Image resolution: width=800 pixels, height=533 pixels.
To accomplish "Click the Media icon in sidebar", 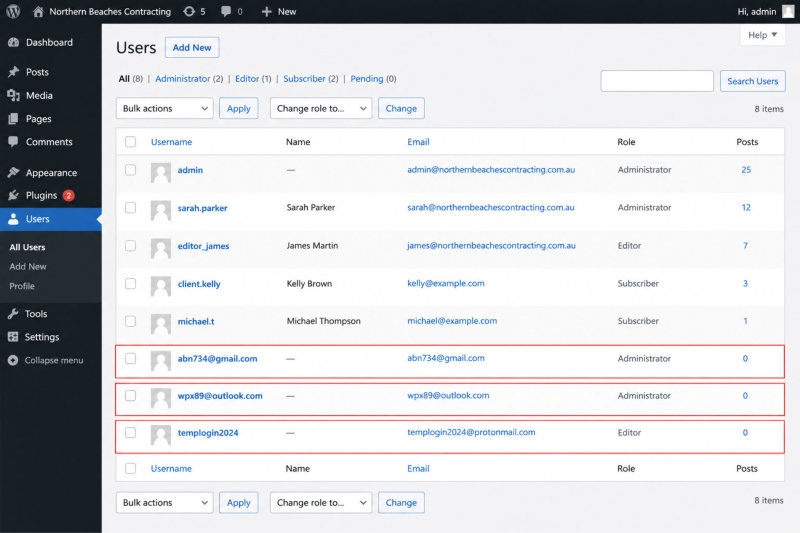I will click(14, 95).
